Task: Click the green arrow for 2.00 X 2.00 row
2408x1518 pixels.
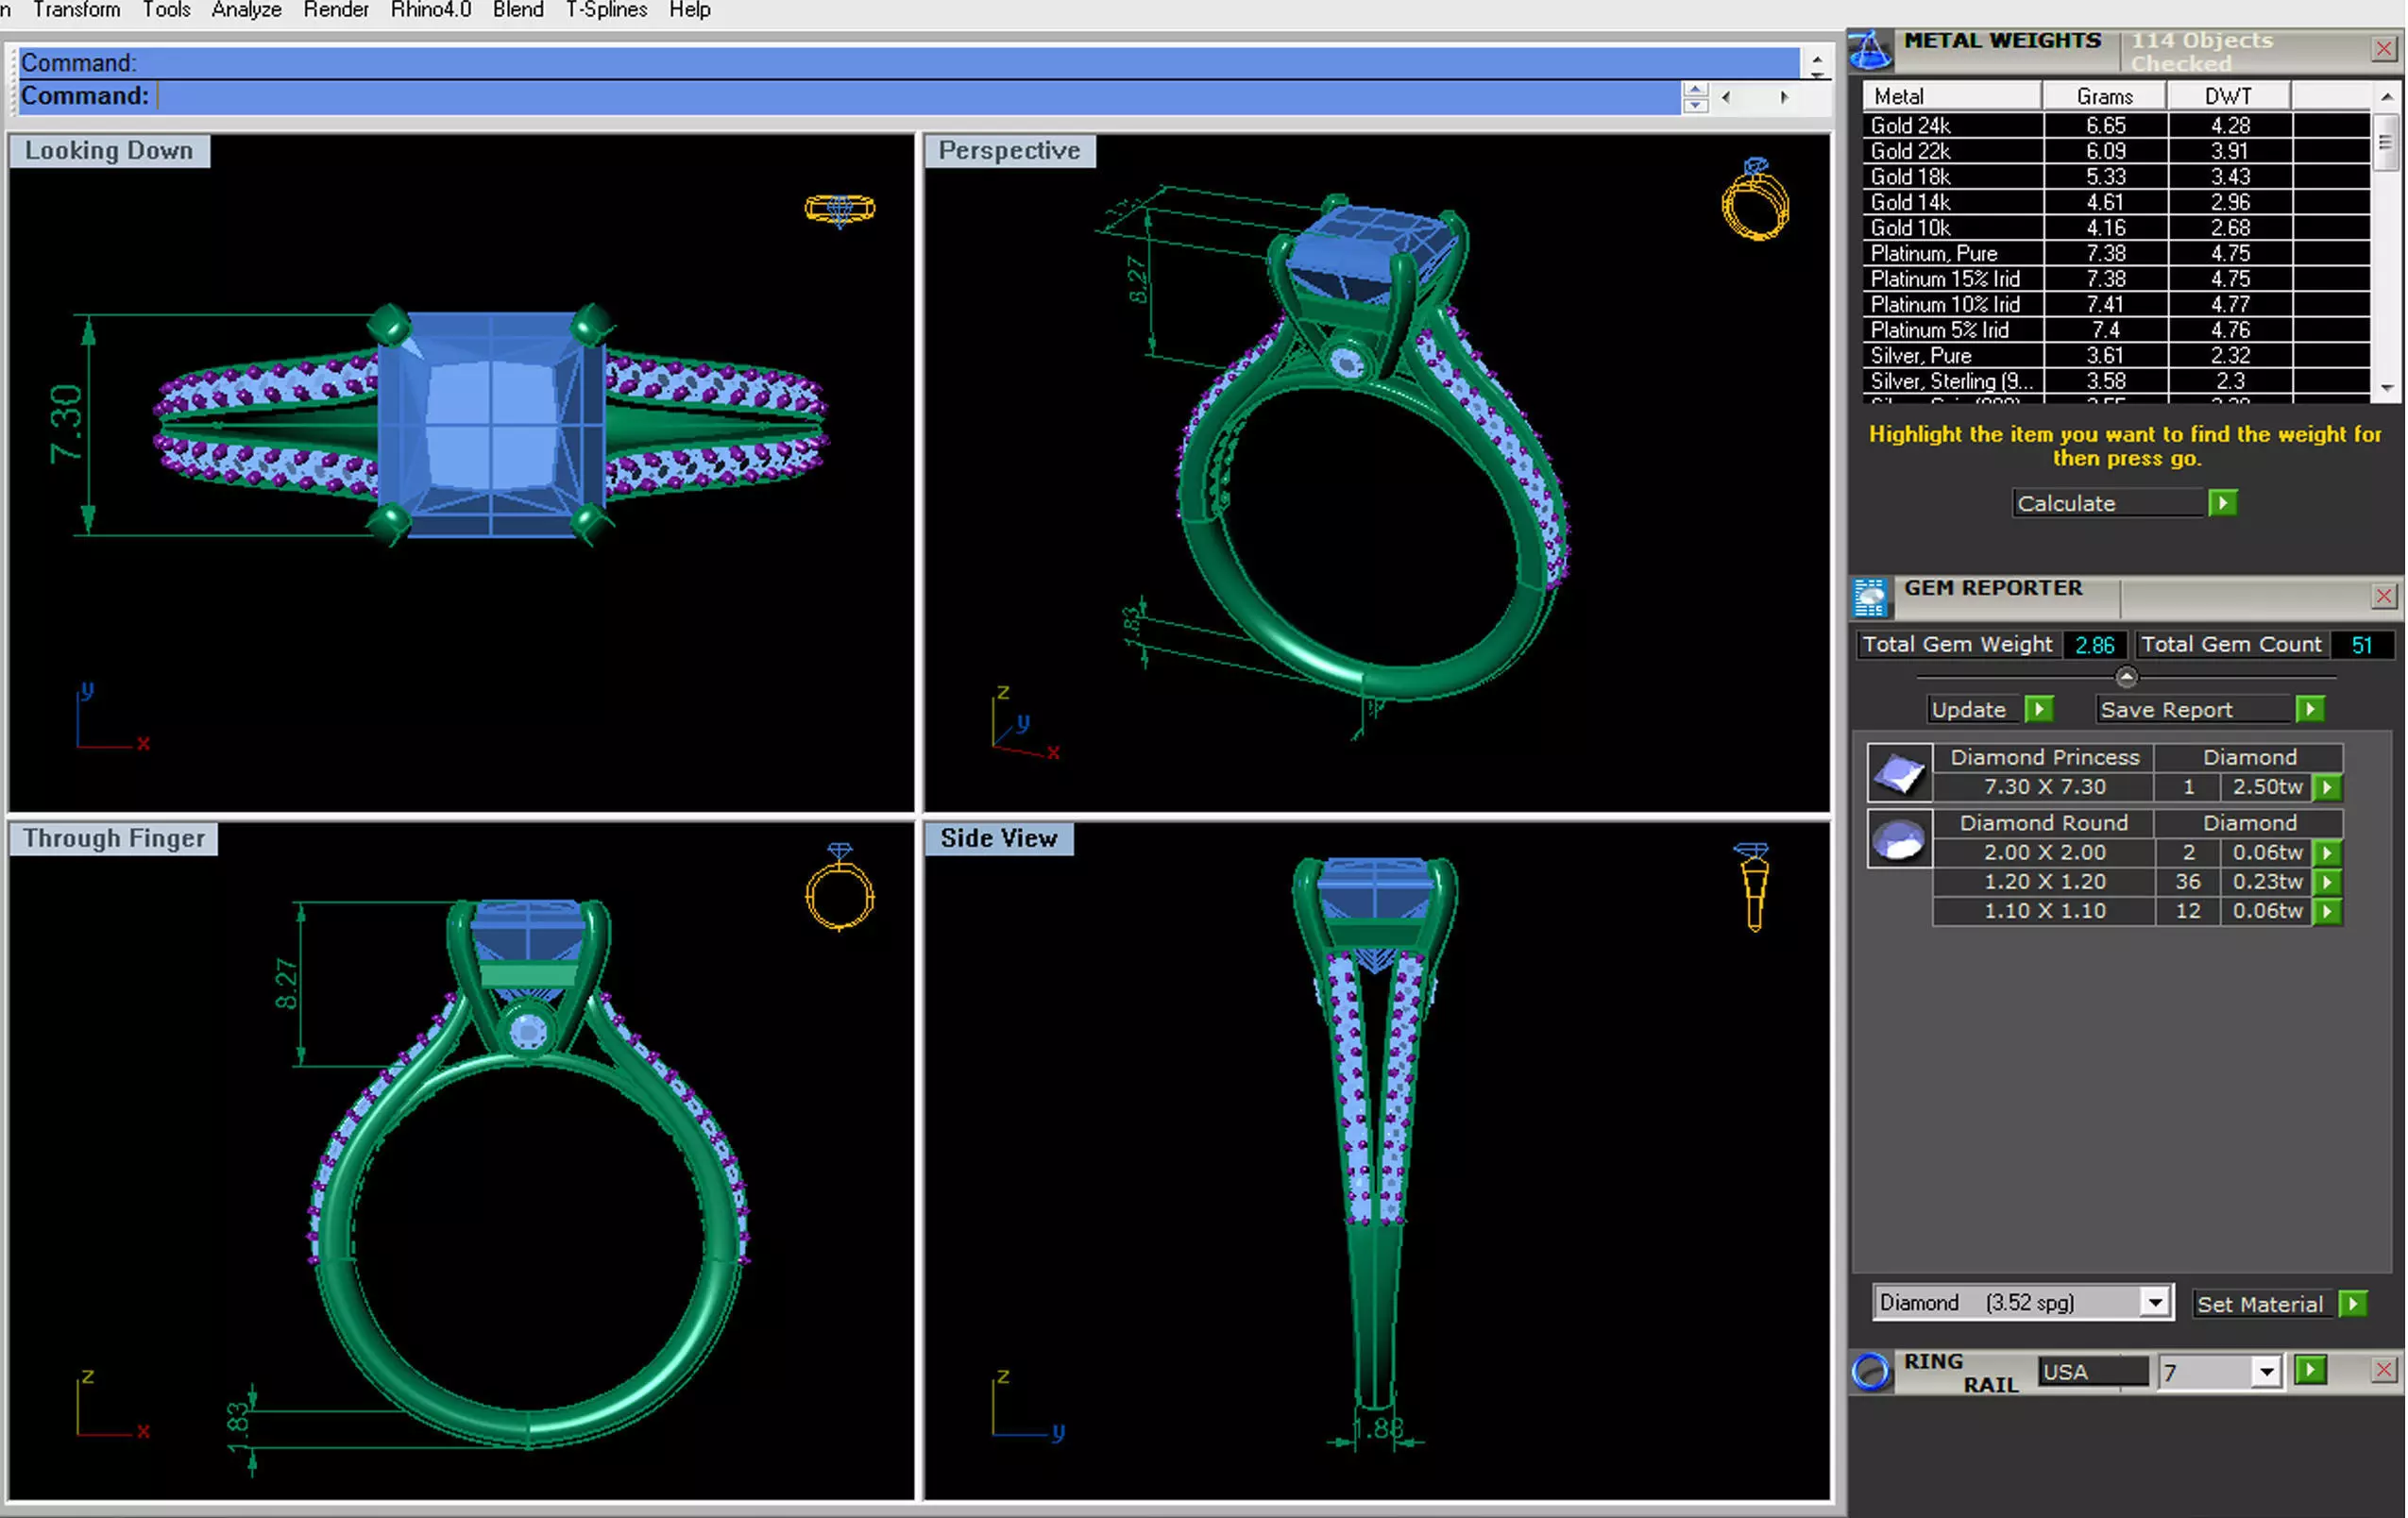Action: (2327, 852)
